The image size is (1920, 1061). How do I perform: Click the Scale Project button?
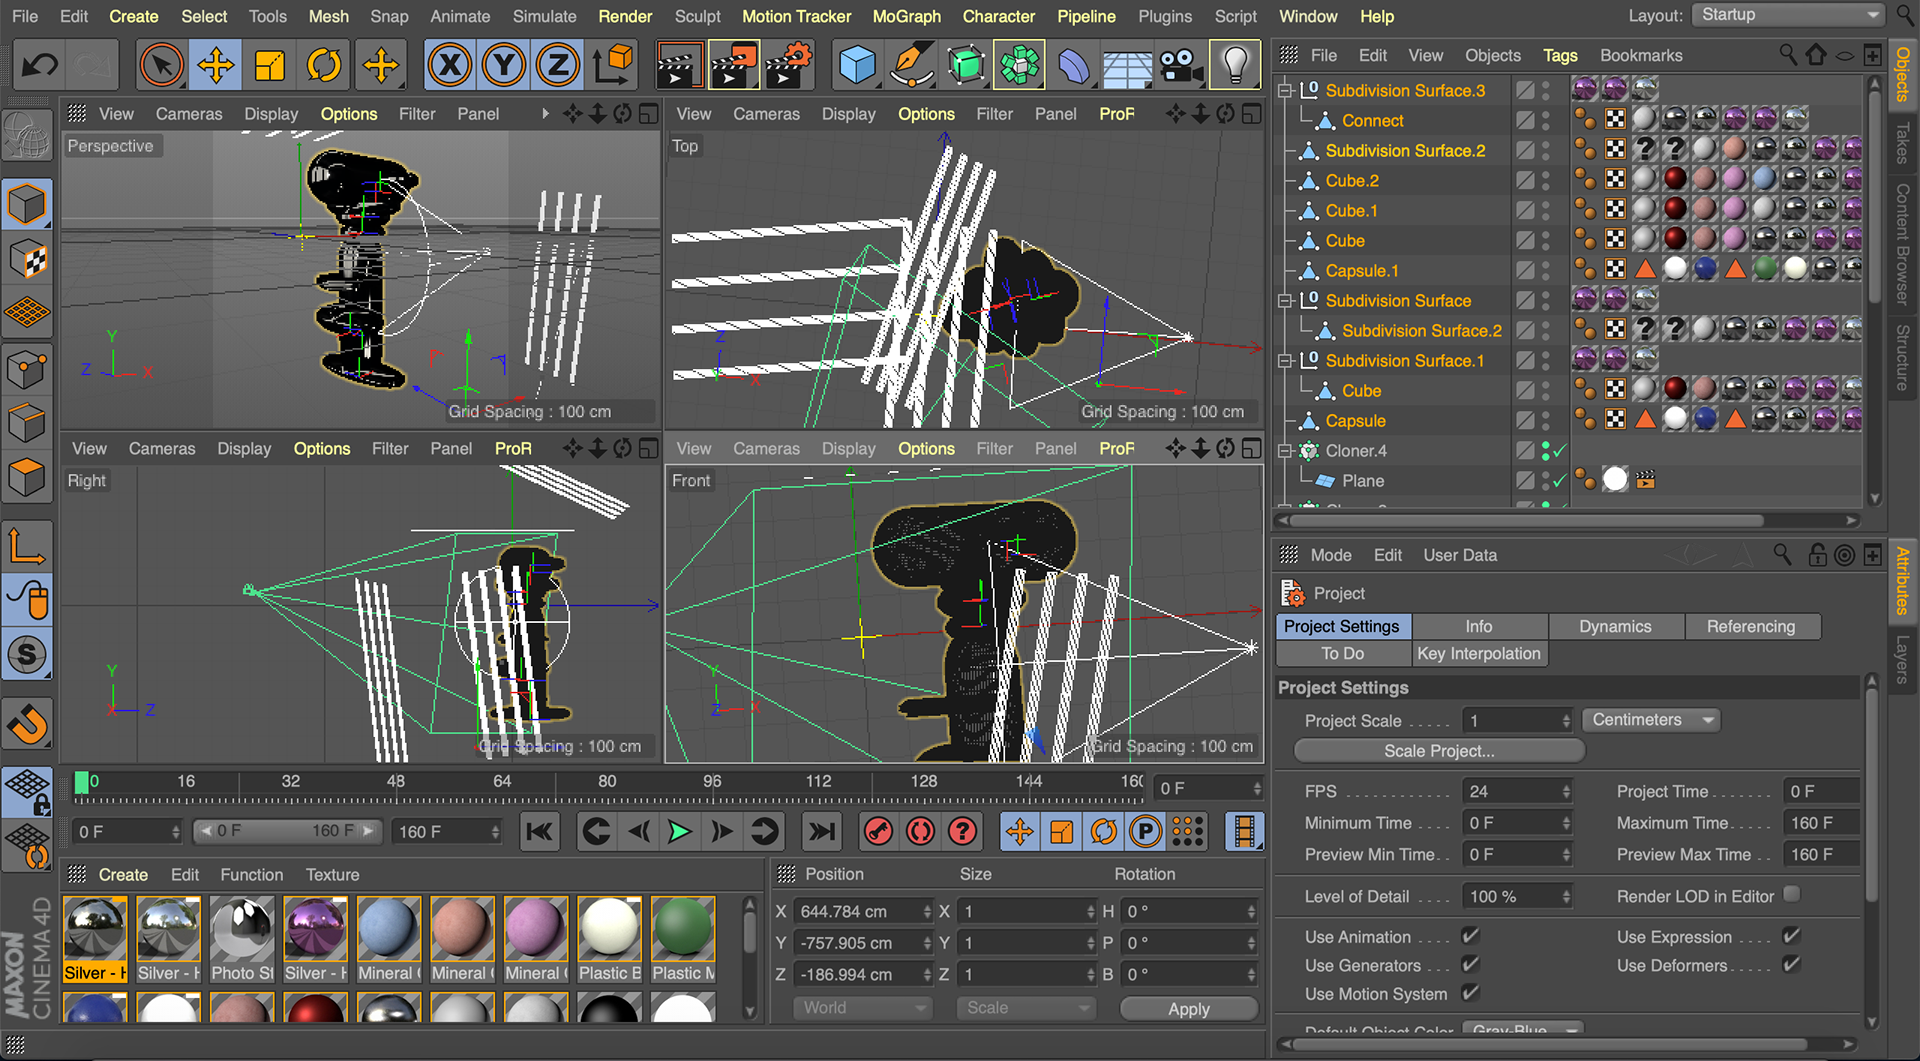point(1438,751)
